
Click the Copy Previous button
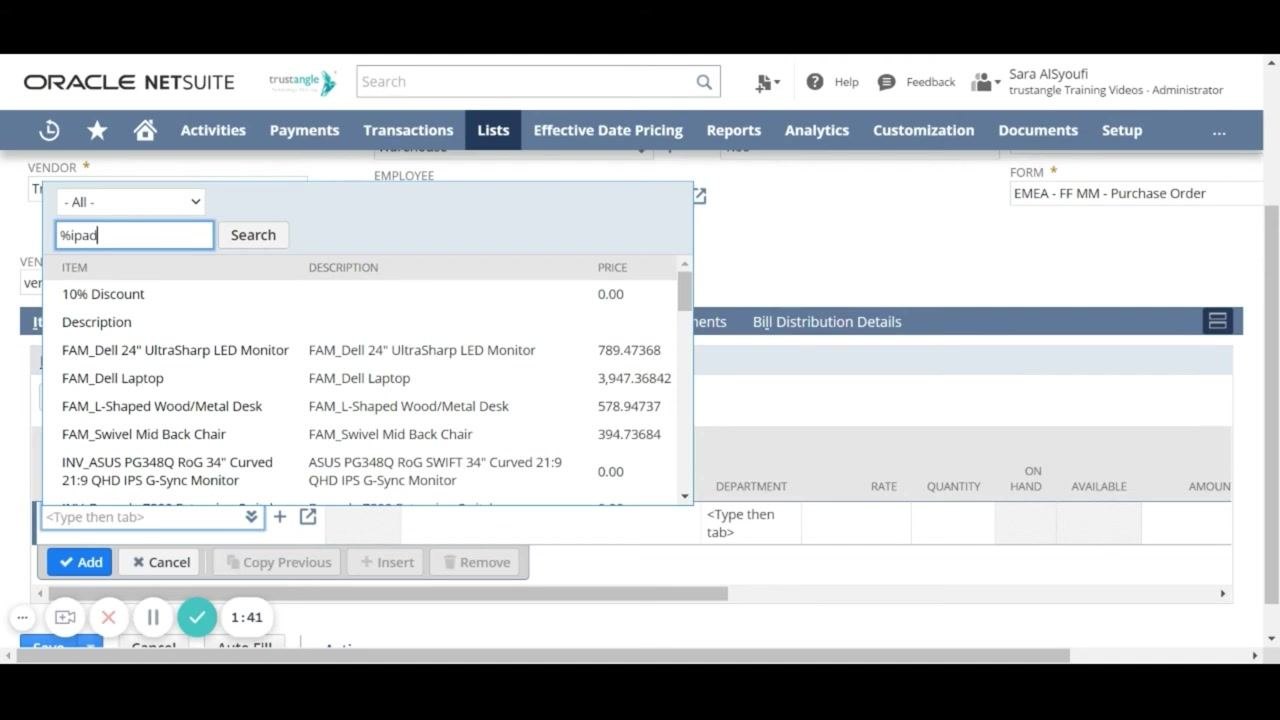tap(277, 562)
